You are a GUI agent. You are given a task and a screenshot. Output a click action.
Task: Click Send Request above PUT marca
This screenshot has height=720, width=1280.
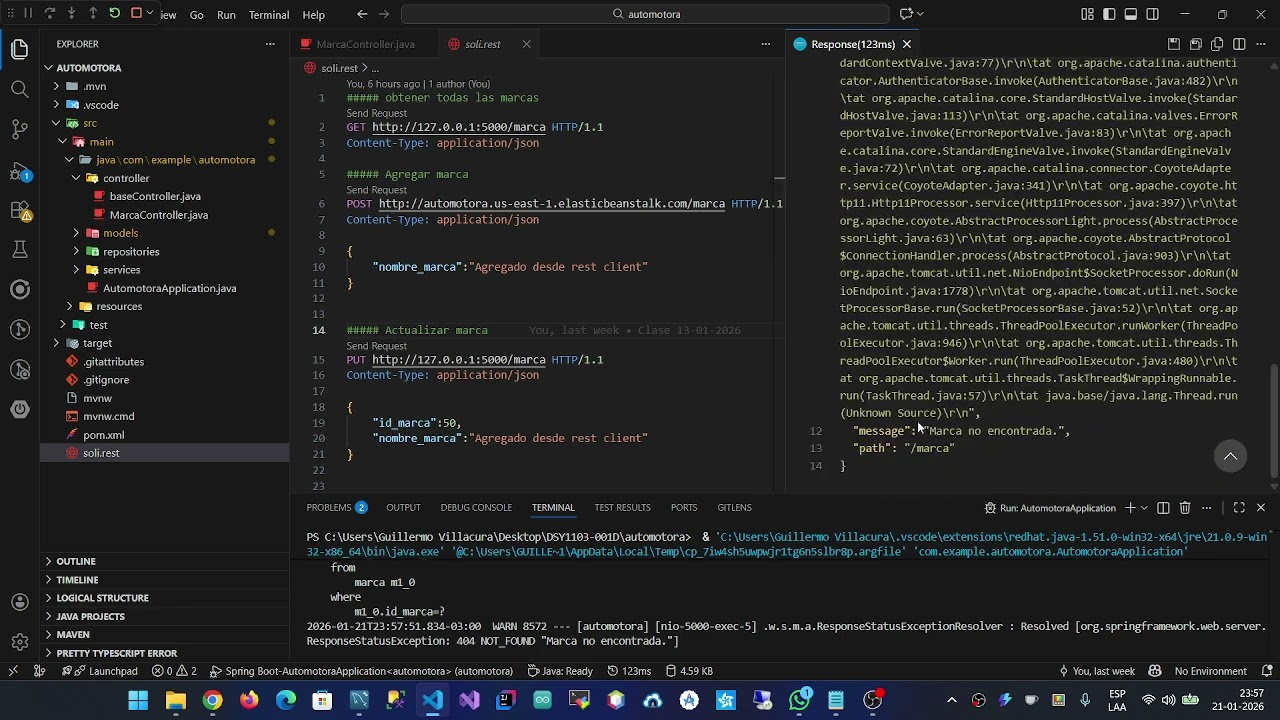pos(376,345)
